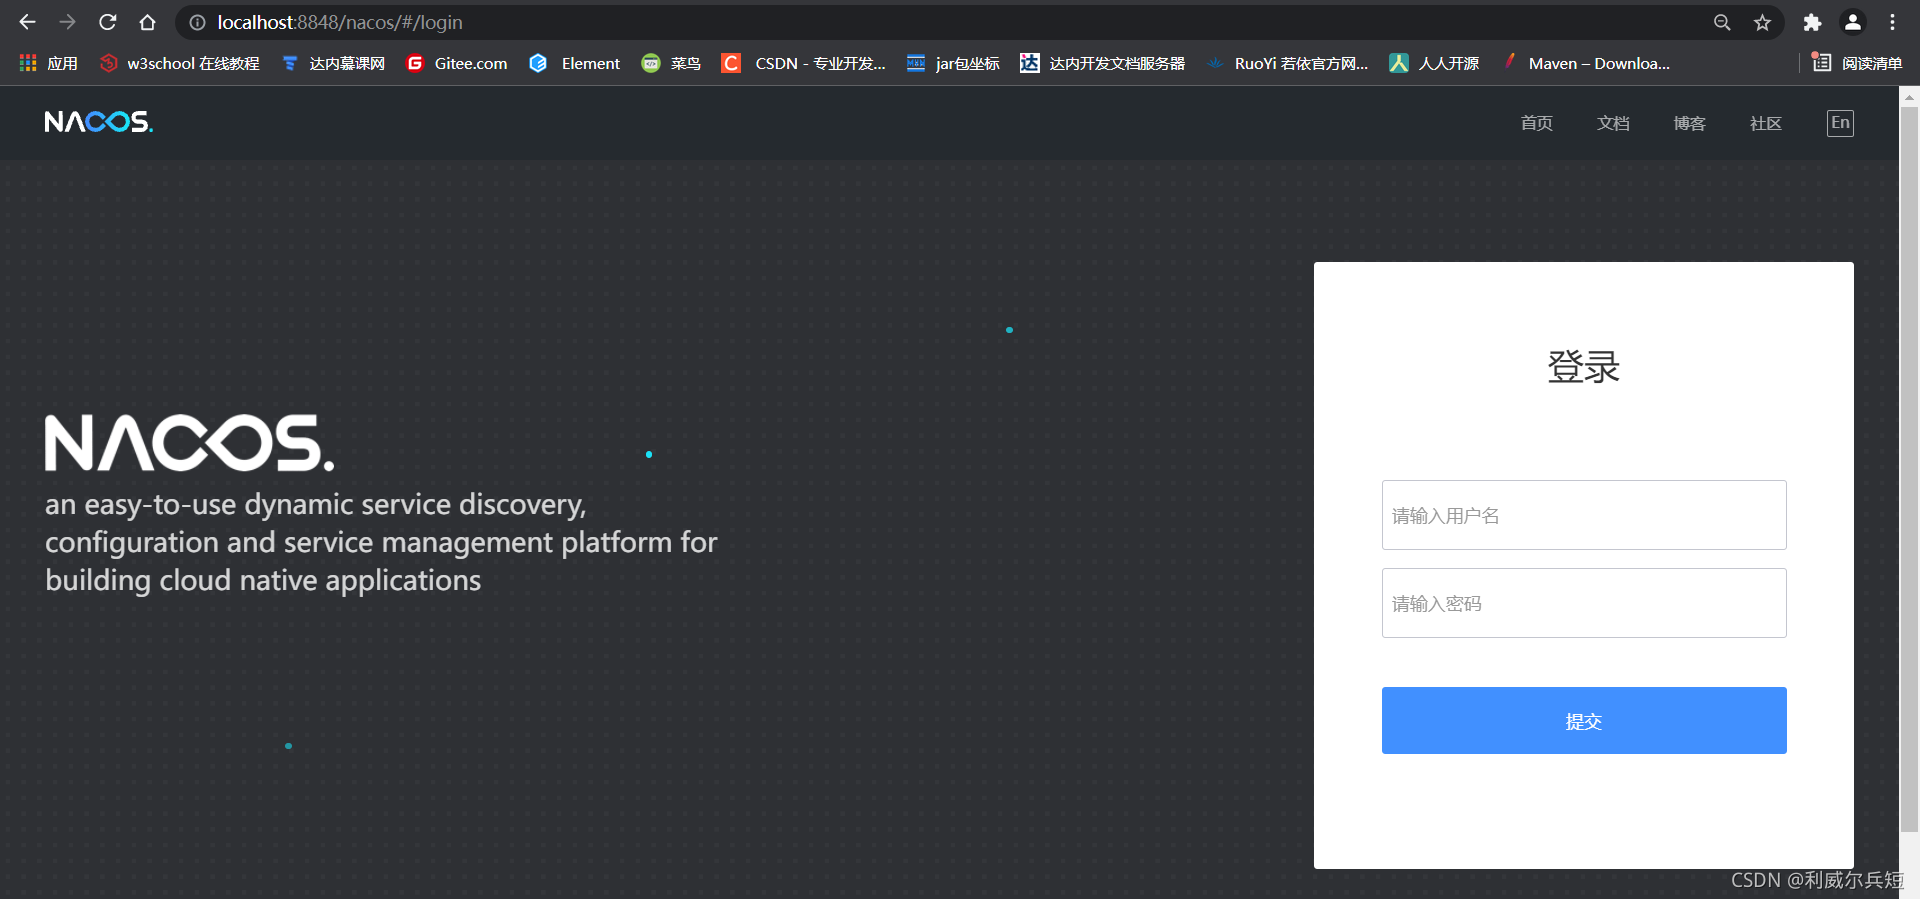1920x899 pixels.
Task: Open 菜鸟 bookmark
Action: click(671, 63)
